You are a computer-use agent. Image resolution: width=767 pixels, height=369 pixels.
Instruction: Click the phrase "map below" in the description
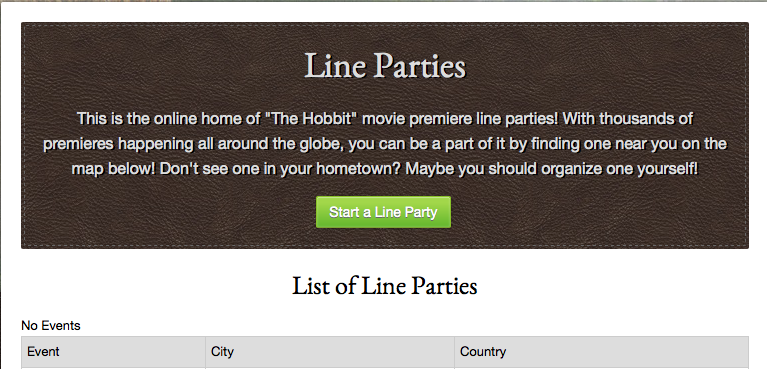(x=113, y=169)
